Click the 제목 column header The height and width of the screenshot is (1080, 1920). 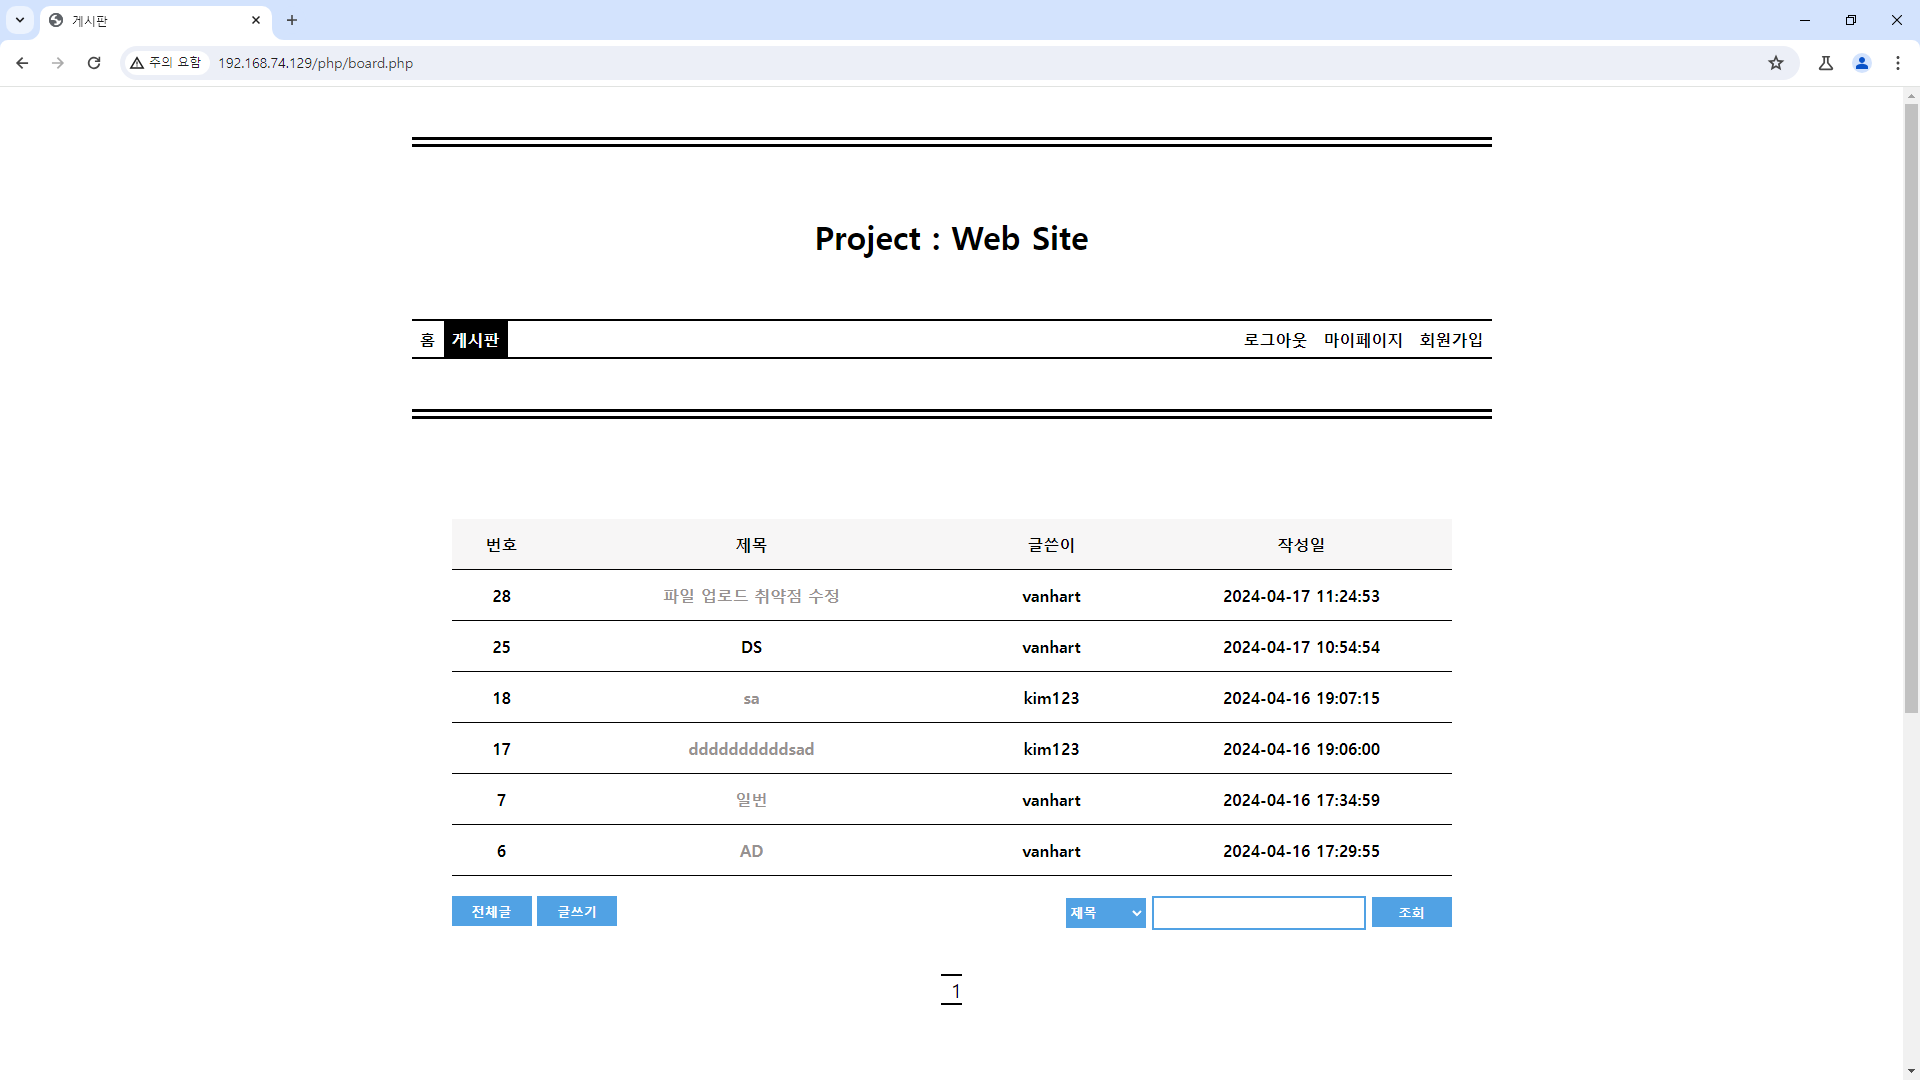pos(751,545)
